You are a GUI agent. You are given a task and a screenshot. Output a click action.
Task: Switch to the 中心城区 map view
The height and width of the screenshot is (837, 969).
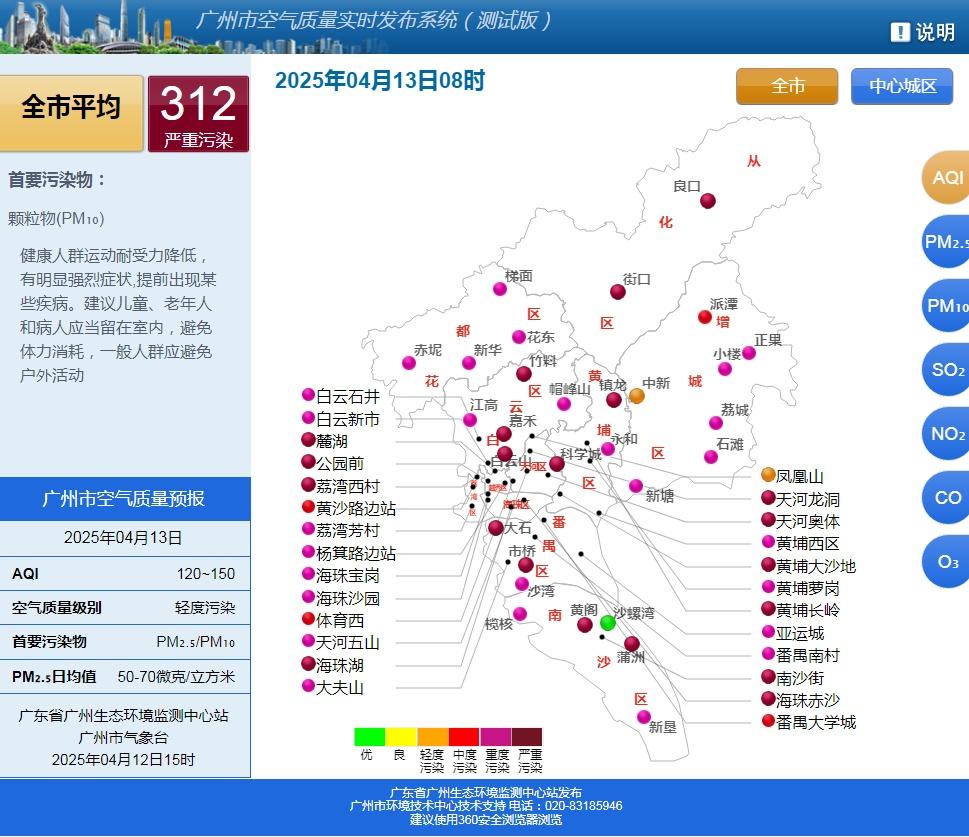(x=902, y=87)
